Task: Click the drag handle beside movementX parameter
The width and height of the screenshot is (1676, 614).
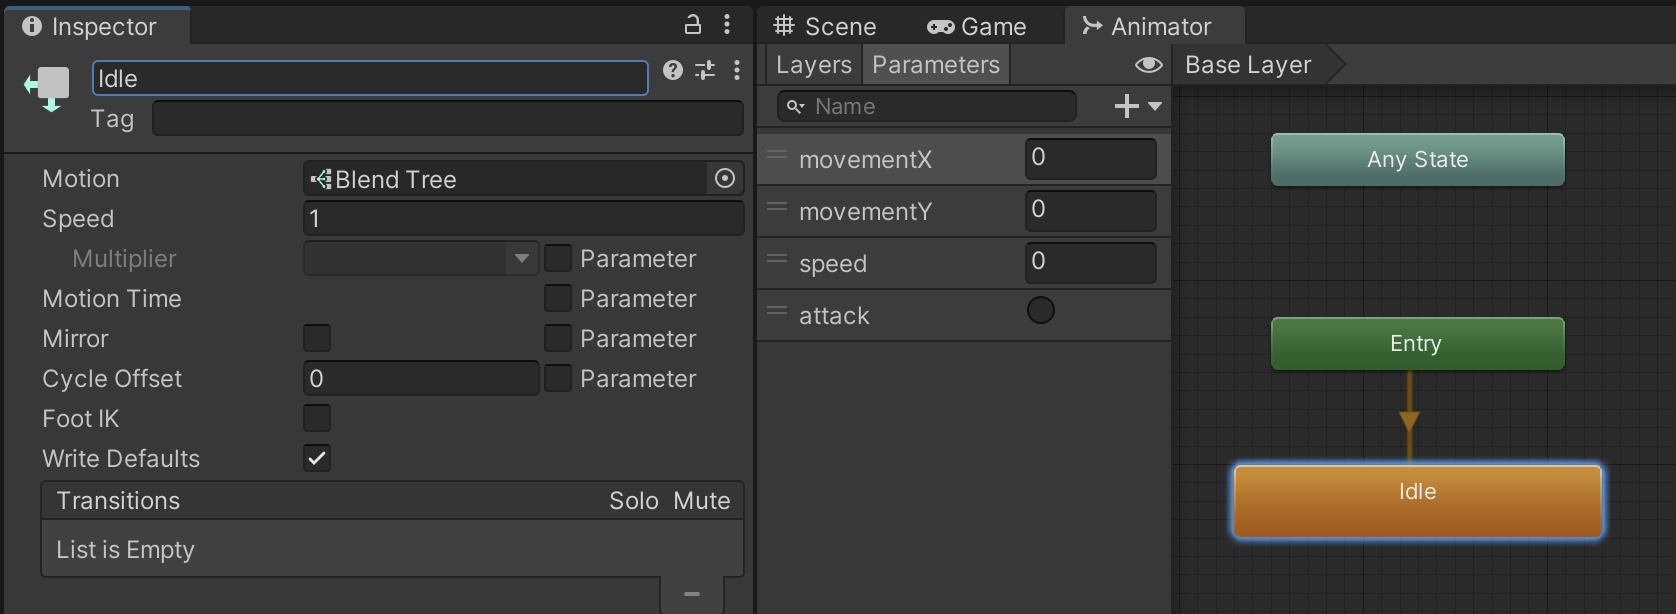Action: point(777,156)
